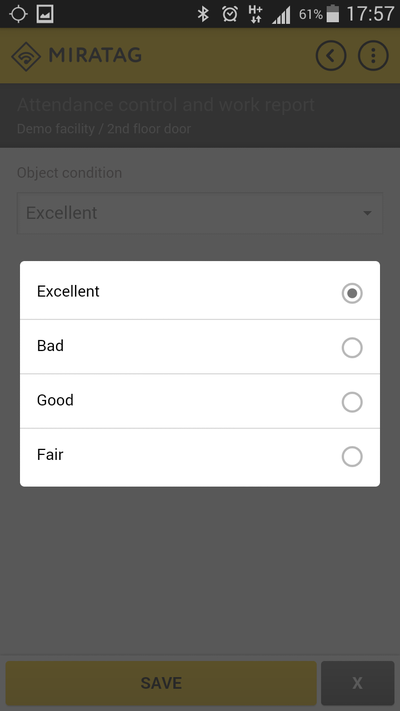The height and width of the screenshot is (711, 400).
Task: Select the Excellent radio button
Action: point(352,293)
